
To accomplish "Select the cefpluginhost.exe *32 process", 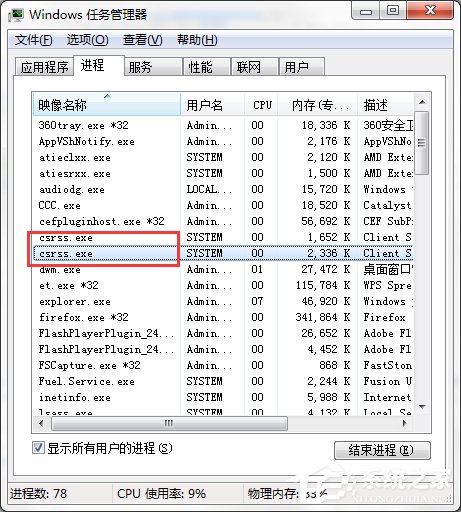I will (223, 221).
